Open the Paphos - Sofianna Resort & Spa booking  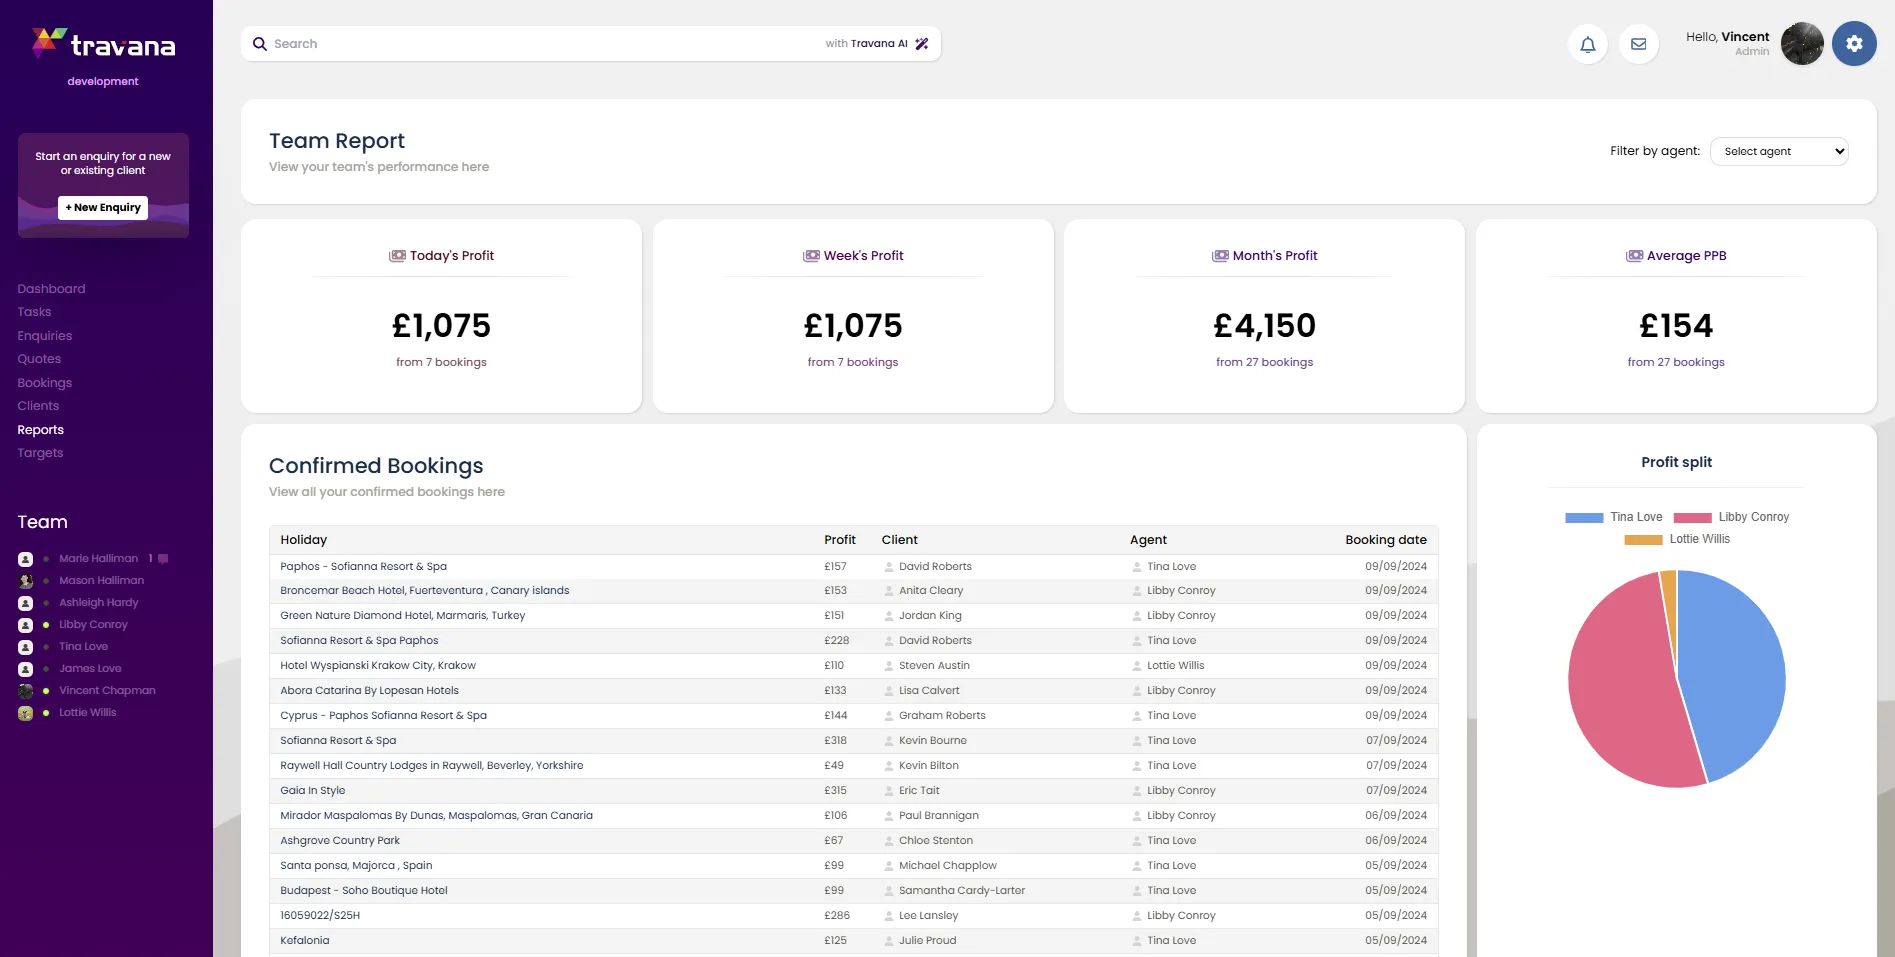[x=363, y=566]
